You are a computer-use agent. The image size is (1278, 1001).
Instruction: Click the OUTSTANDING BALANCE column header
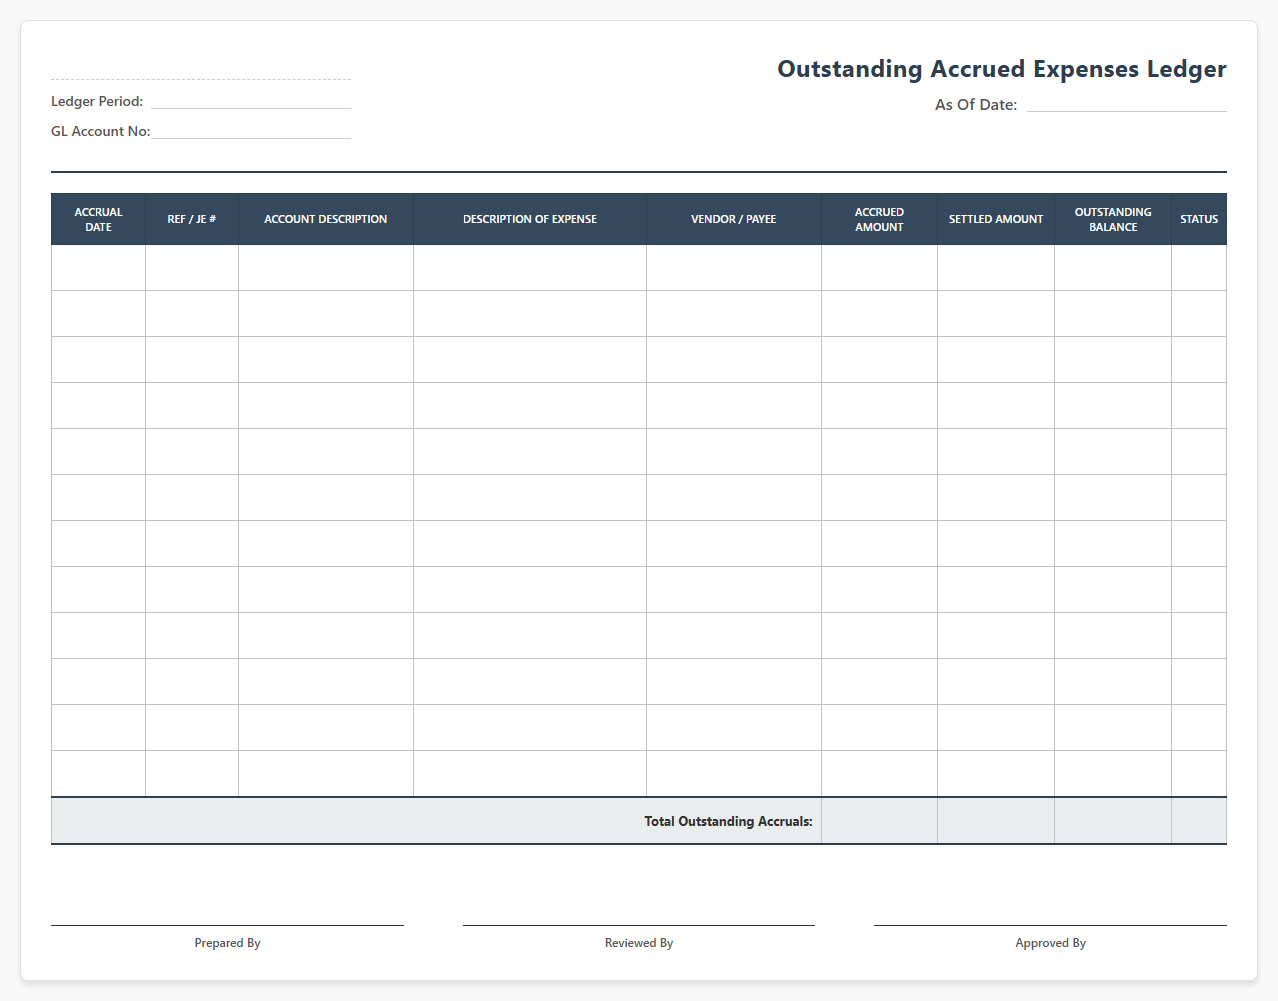[x=1113, y=219]
